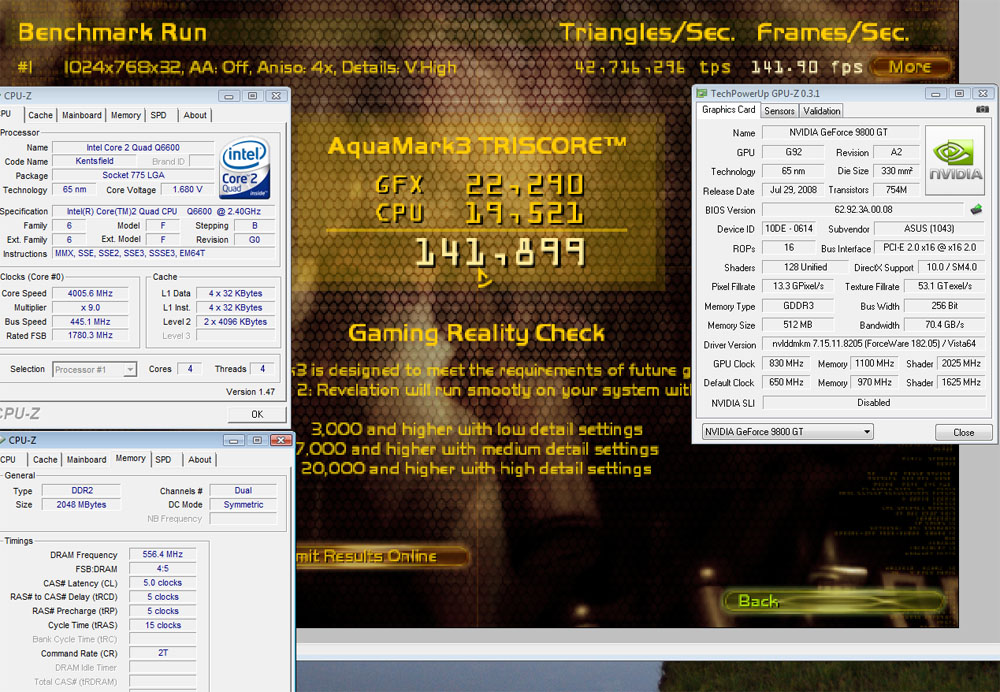This screenshot has width=1000, height=692.
Task: Click the NVIDIA logo in GPU-Z
Action: pos(955,161)
